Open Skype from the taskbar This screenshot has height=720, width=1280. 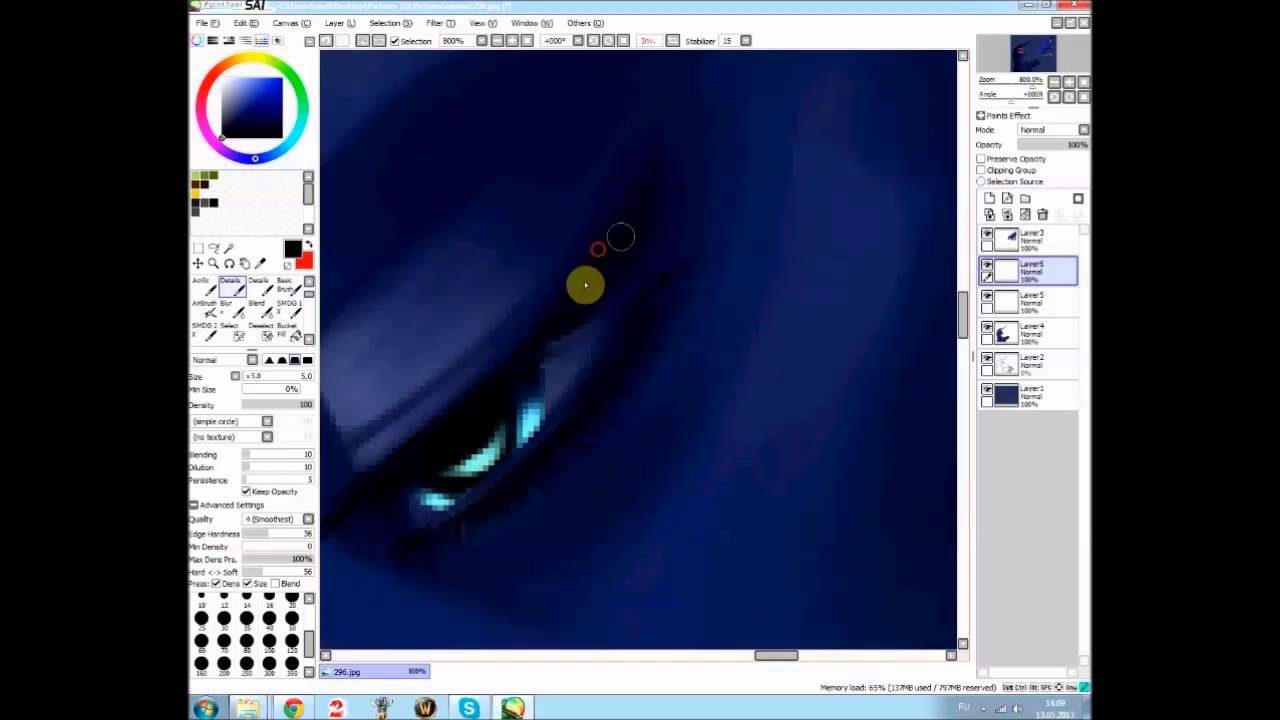[x=469, y=708]
